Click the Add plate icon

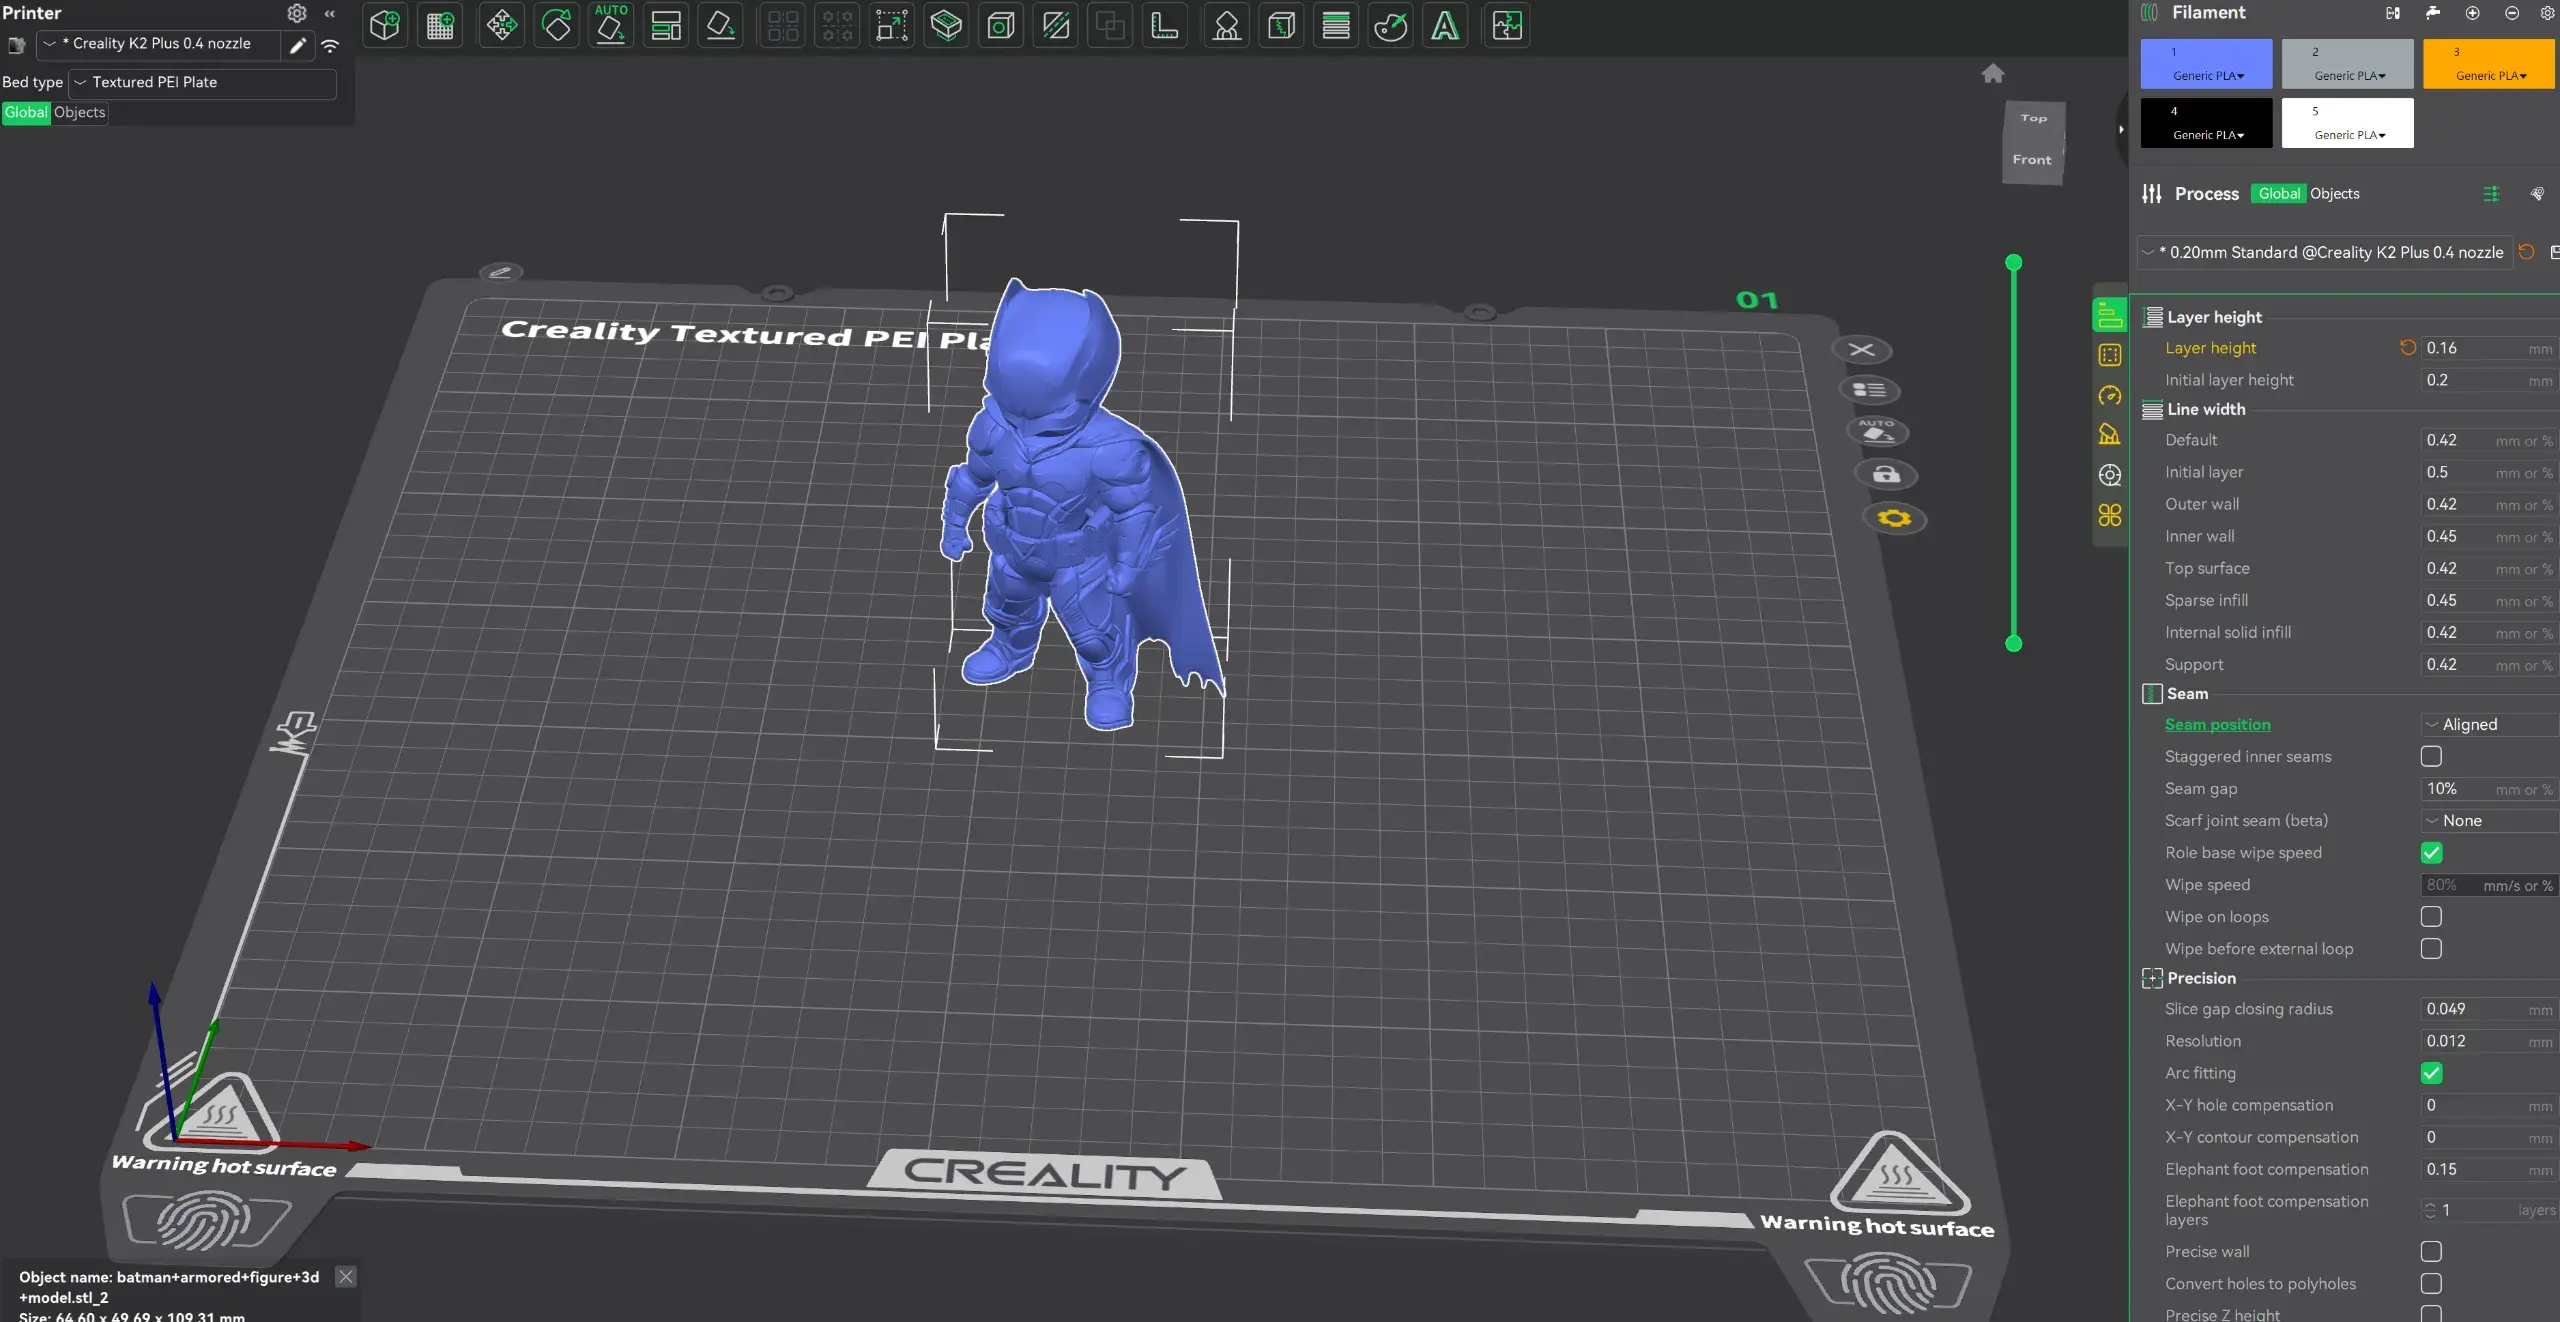click(x=440, y=25)
